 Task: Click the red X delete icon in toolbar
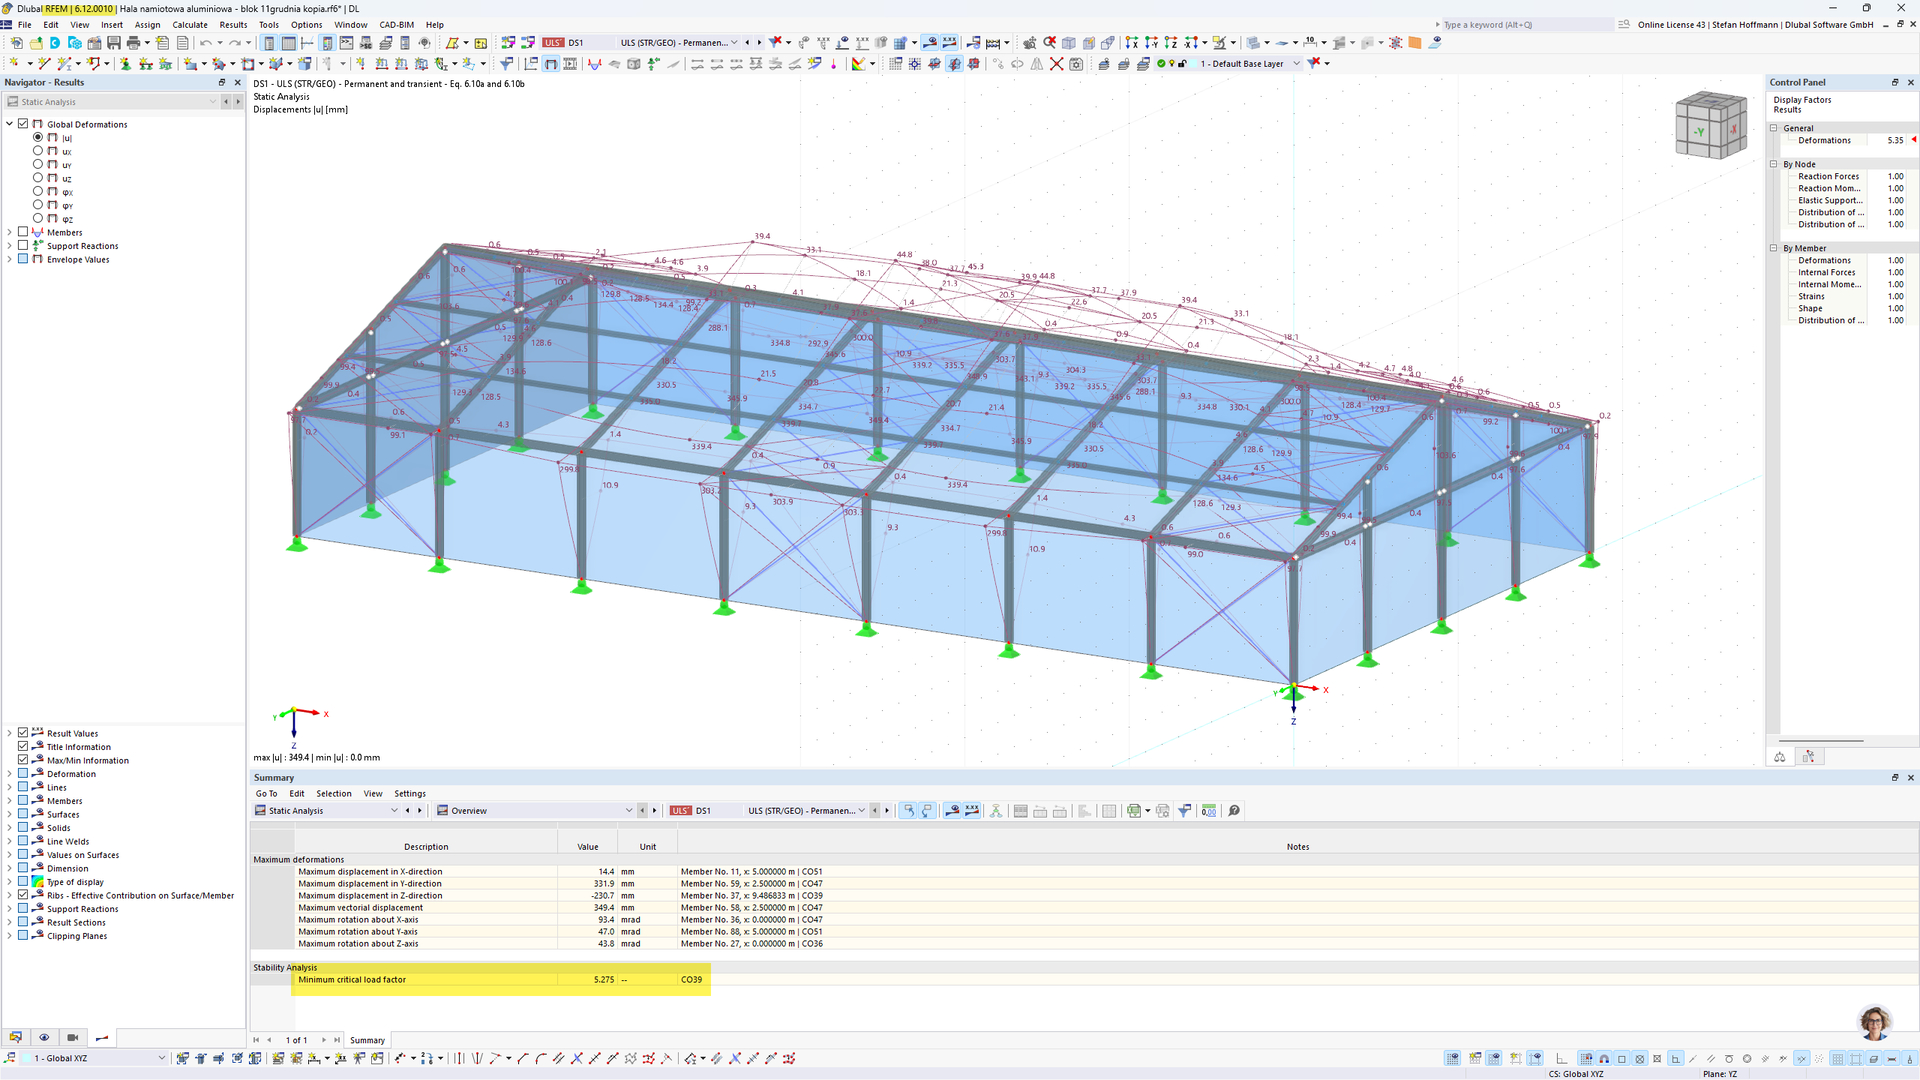pyautogui.click(x=1056, y=64)
